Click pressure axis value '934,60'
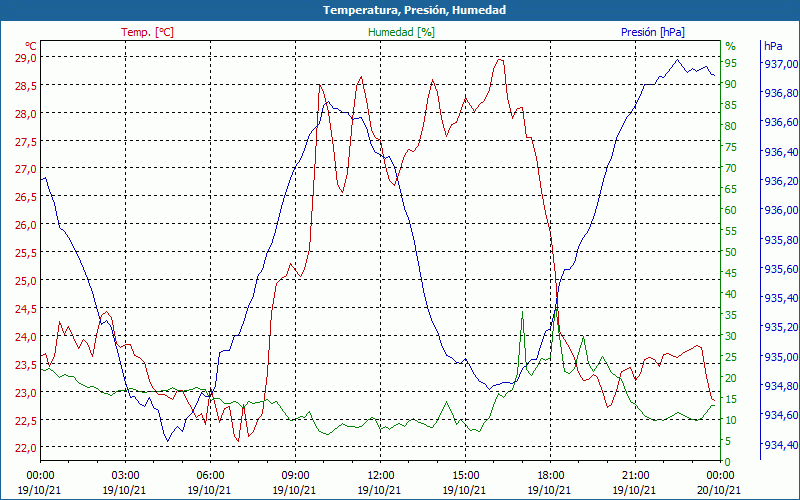 coord(779,416)
